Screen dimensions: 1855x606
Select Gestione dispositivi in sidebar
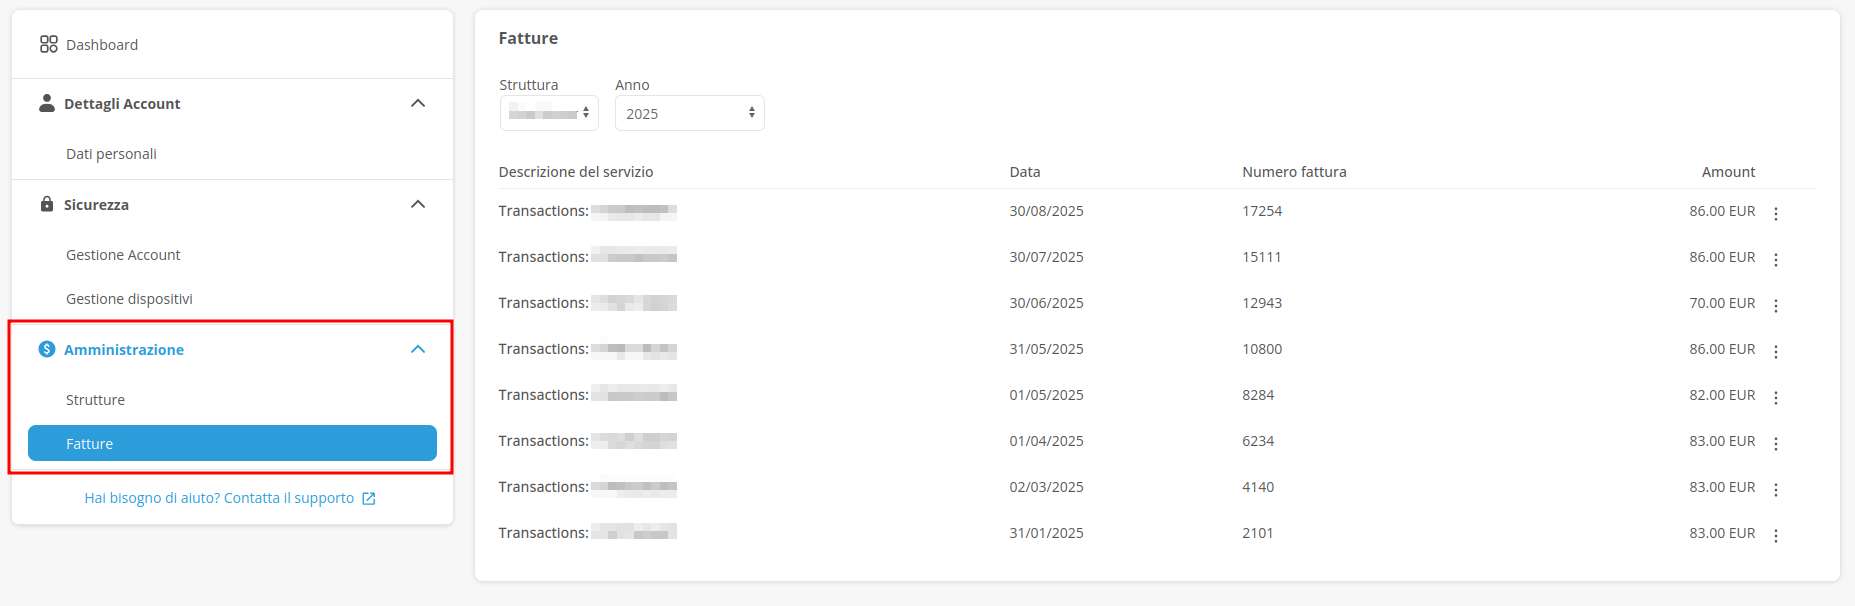129,299
